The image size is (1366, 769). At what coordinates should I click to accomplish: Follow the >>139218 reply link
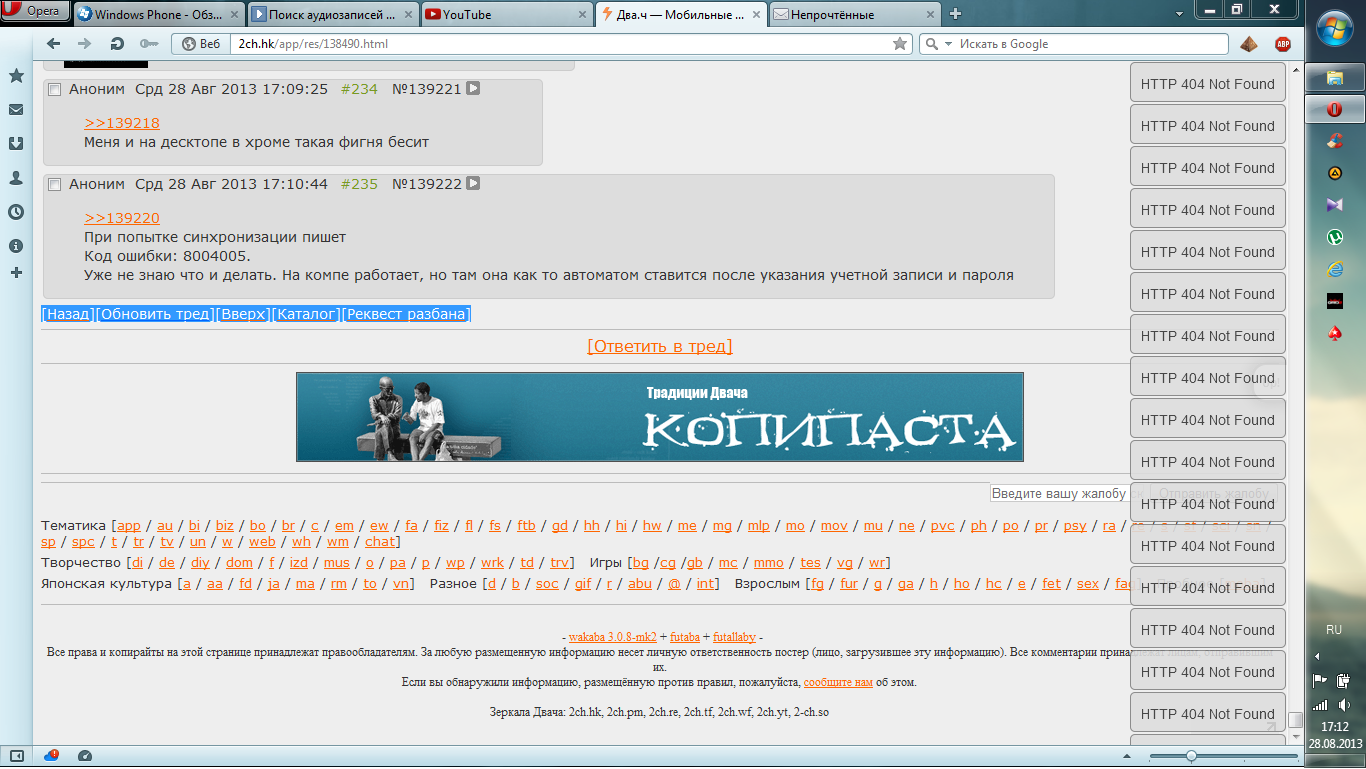[x=122, y=123]
